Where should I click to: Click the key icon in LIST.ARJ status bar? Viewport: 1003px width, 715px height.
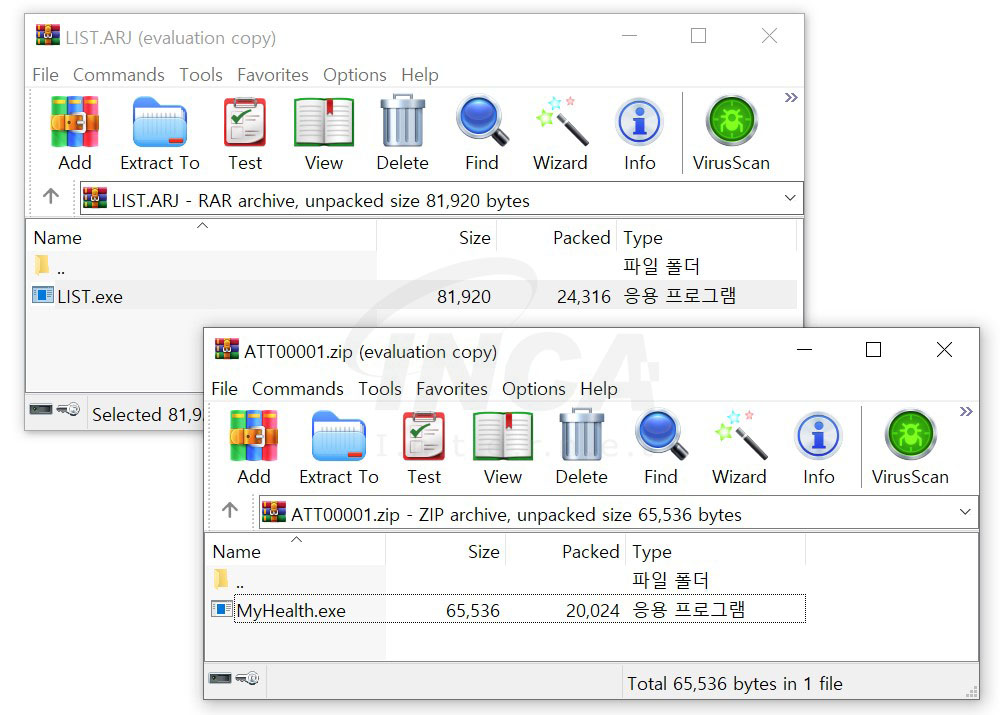click(68, 409)
